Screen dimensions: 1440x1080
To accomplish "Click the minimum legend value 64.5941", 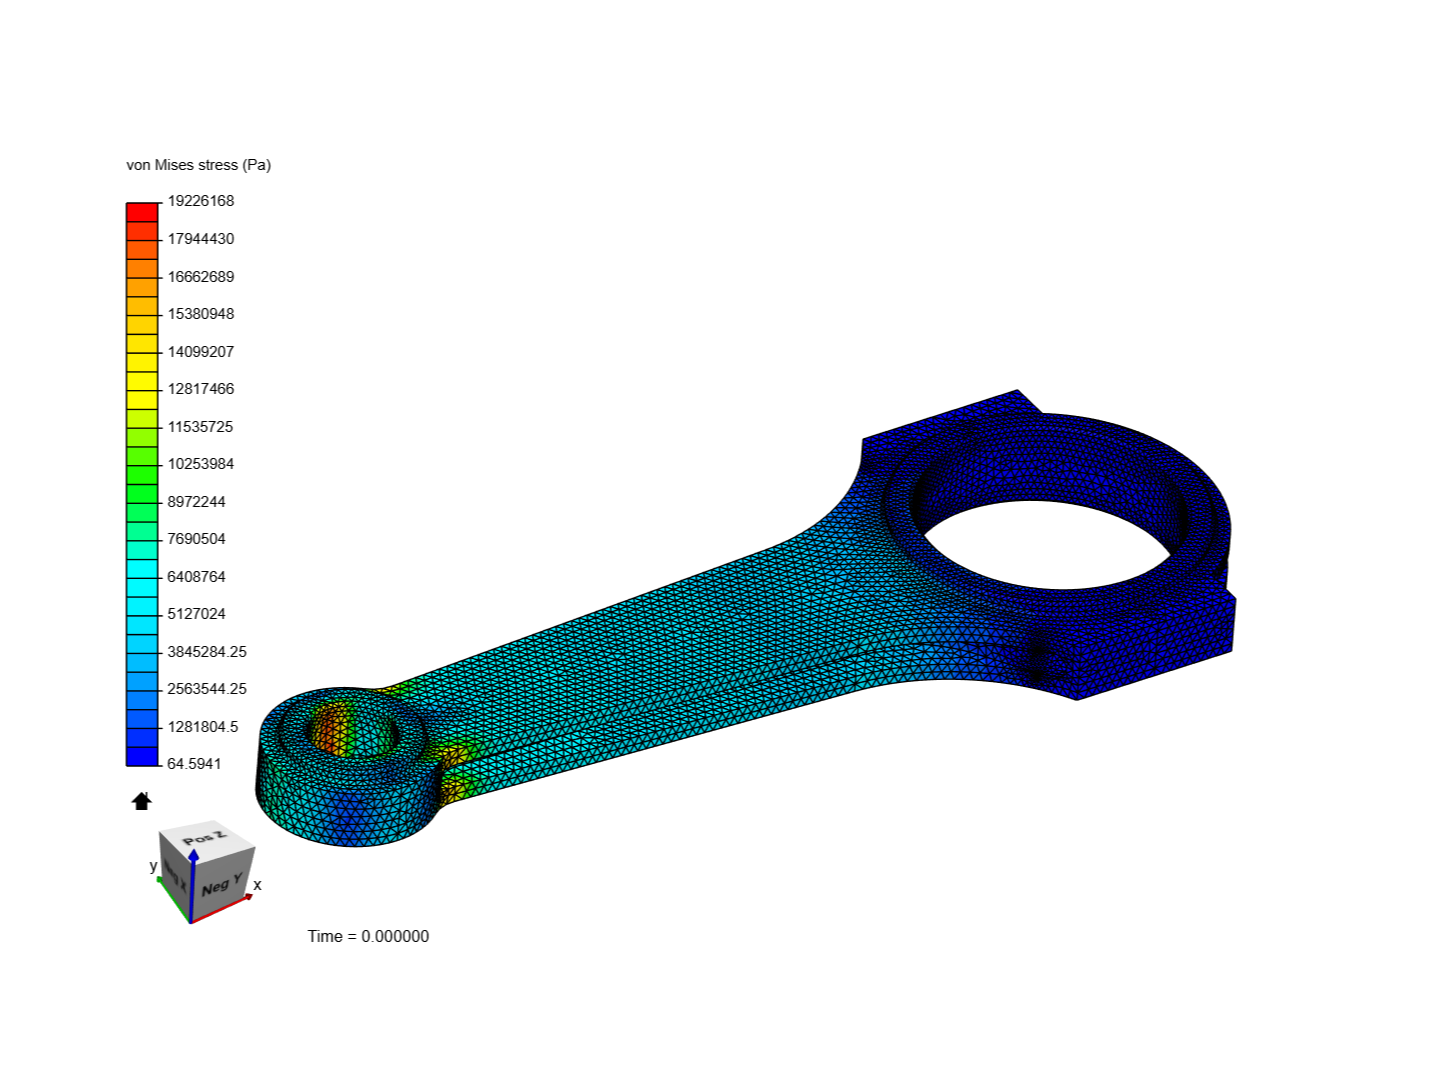I will click(194, 764).
